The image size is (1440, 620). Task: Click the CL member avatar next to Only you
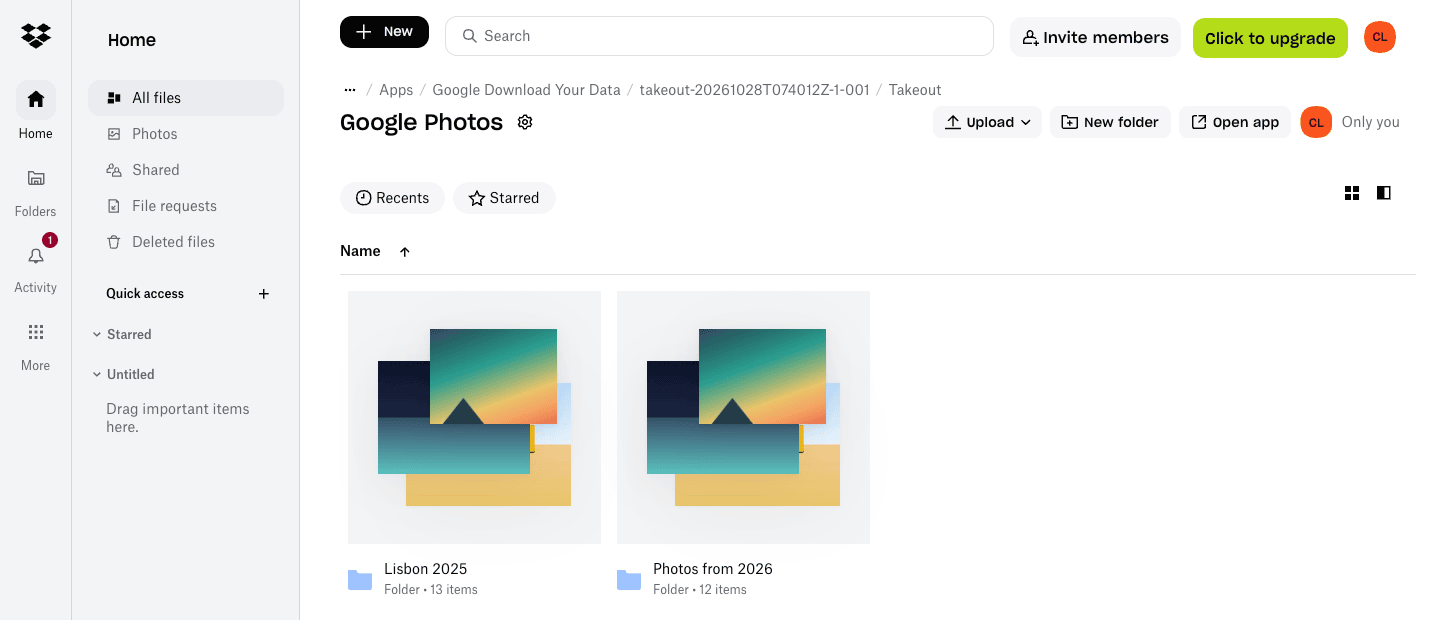tap(1316, 122)
